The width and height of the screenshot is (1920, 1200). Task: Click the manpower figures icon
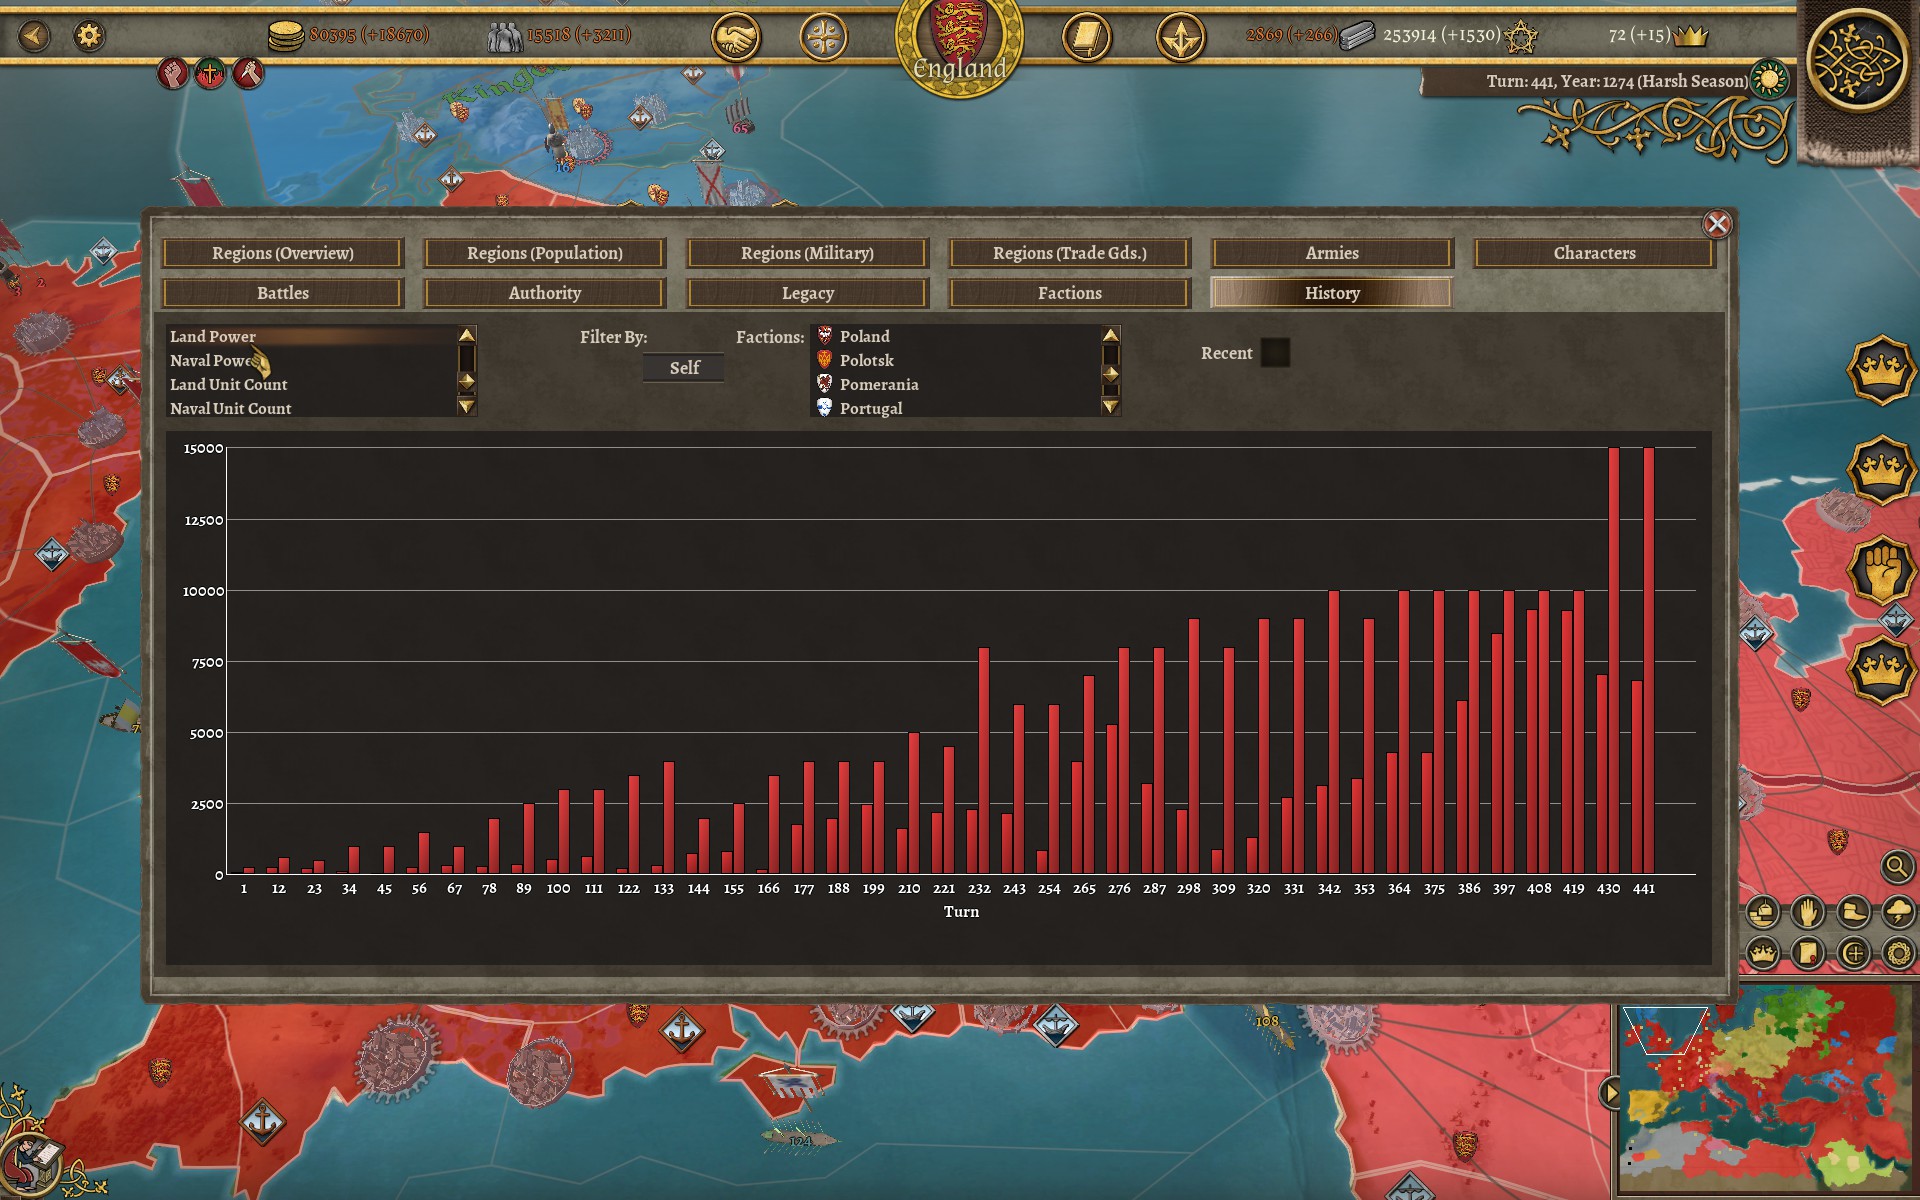click(504, 37)
